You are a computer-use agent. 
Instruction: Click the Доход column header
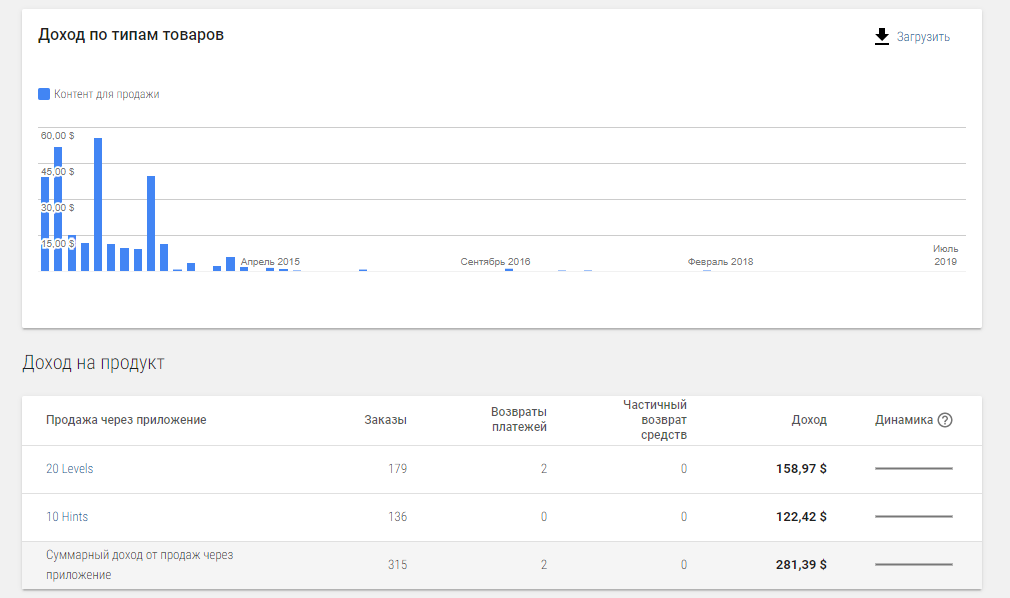pyautogui.click(x=809, y=420)
